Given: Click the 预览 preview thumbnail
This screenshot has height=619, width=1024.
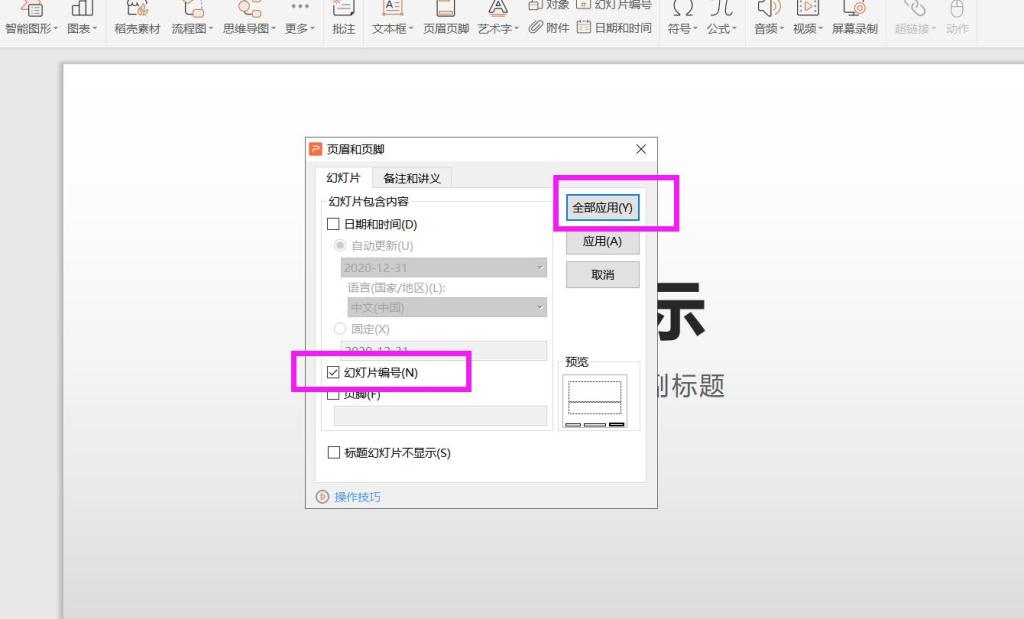Looking at the screenshot, I should [594, 400].
